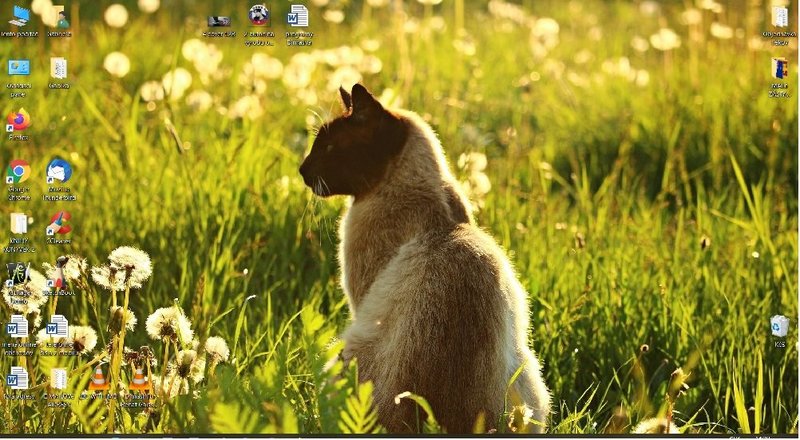Launch Firefox from the desktop

point(18,121)
